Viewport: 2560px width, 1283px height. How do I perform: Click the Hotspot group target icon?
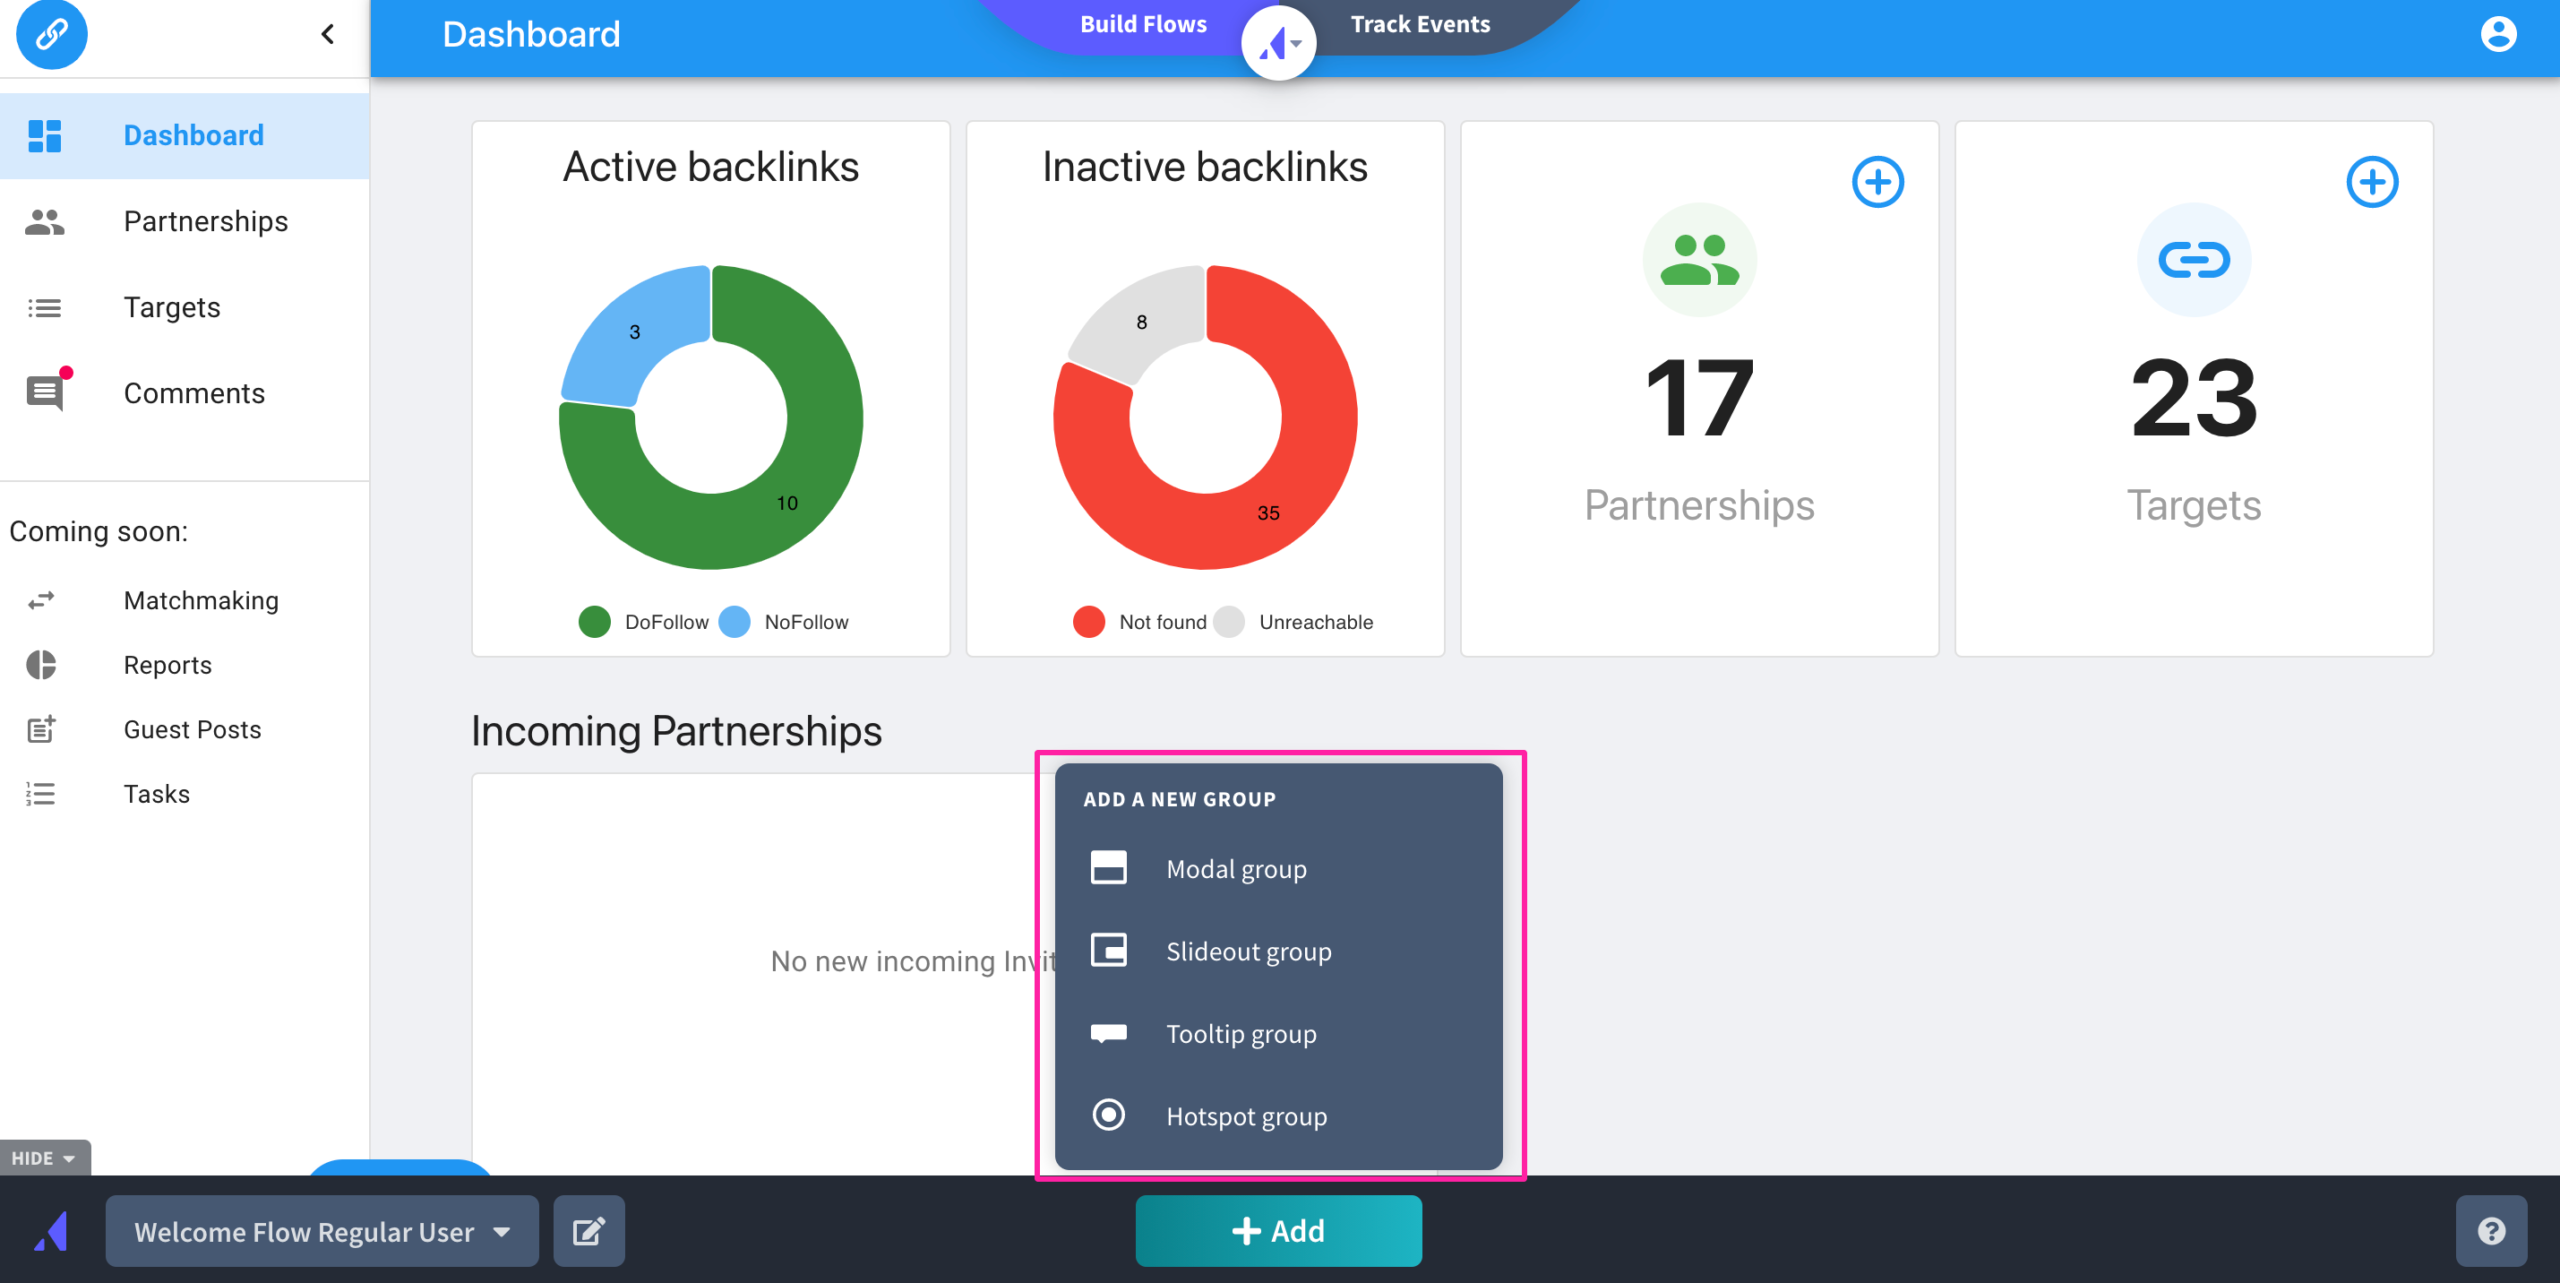coord(1108,1114)
